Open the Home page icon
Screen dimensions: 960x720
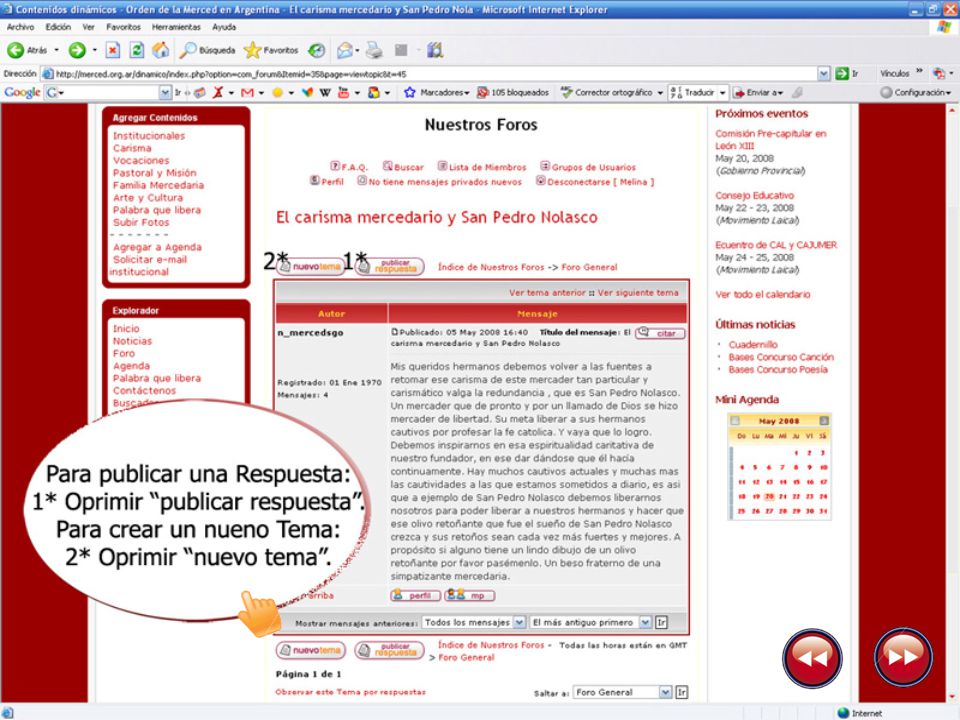[x=160, y=50]
